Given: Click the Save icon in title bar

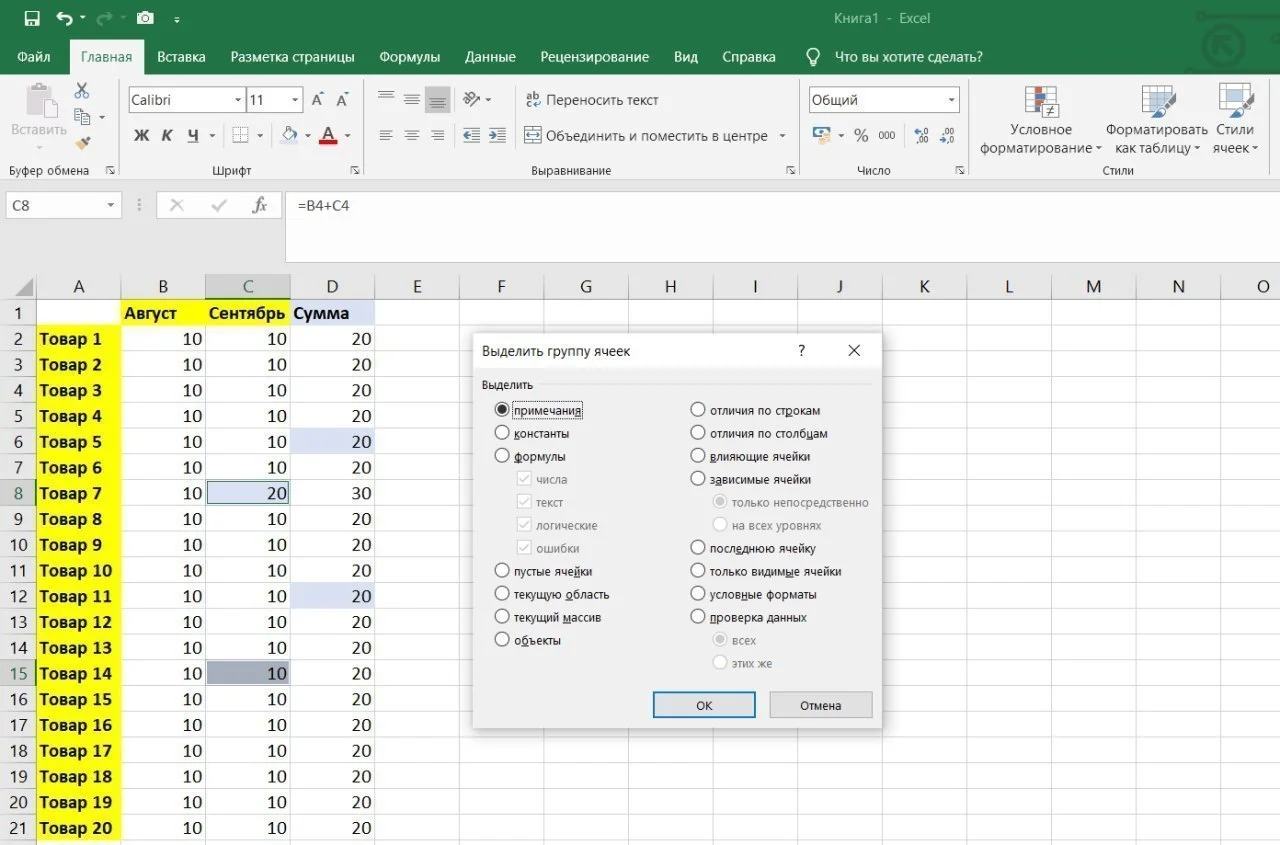Looking at the screenshot, I should pyautogui.click(x=32, y=18).
